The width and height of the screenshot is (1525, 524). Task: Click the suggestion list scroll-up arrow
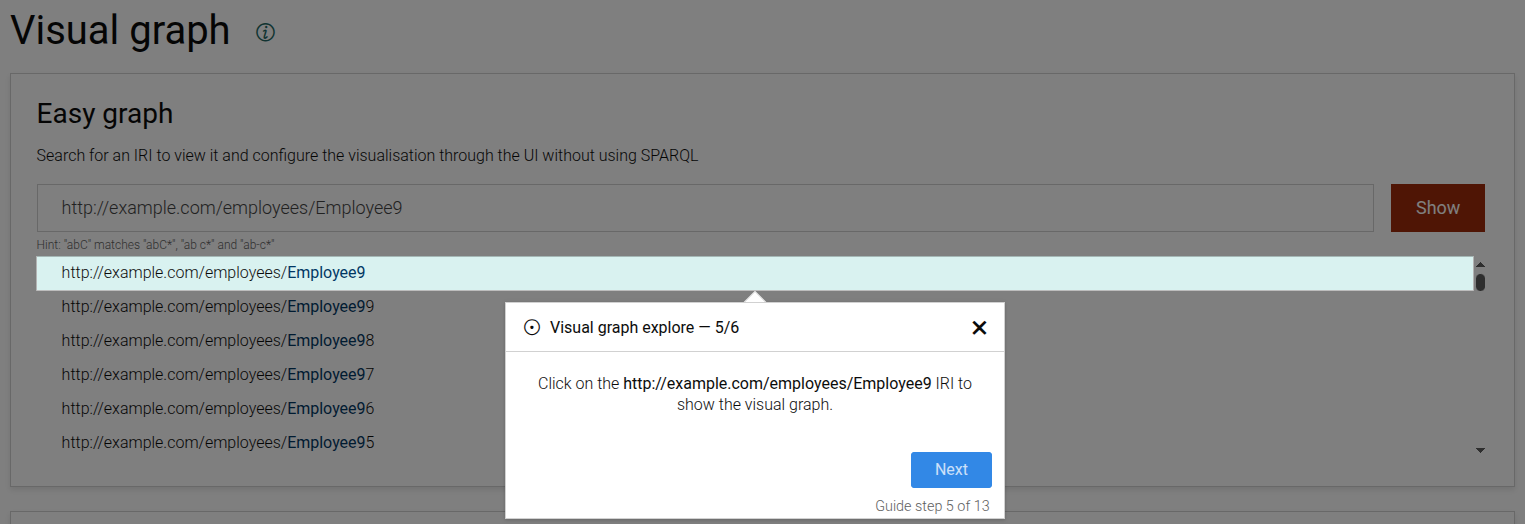[1480, 264]
